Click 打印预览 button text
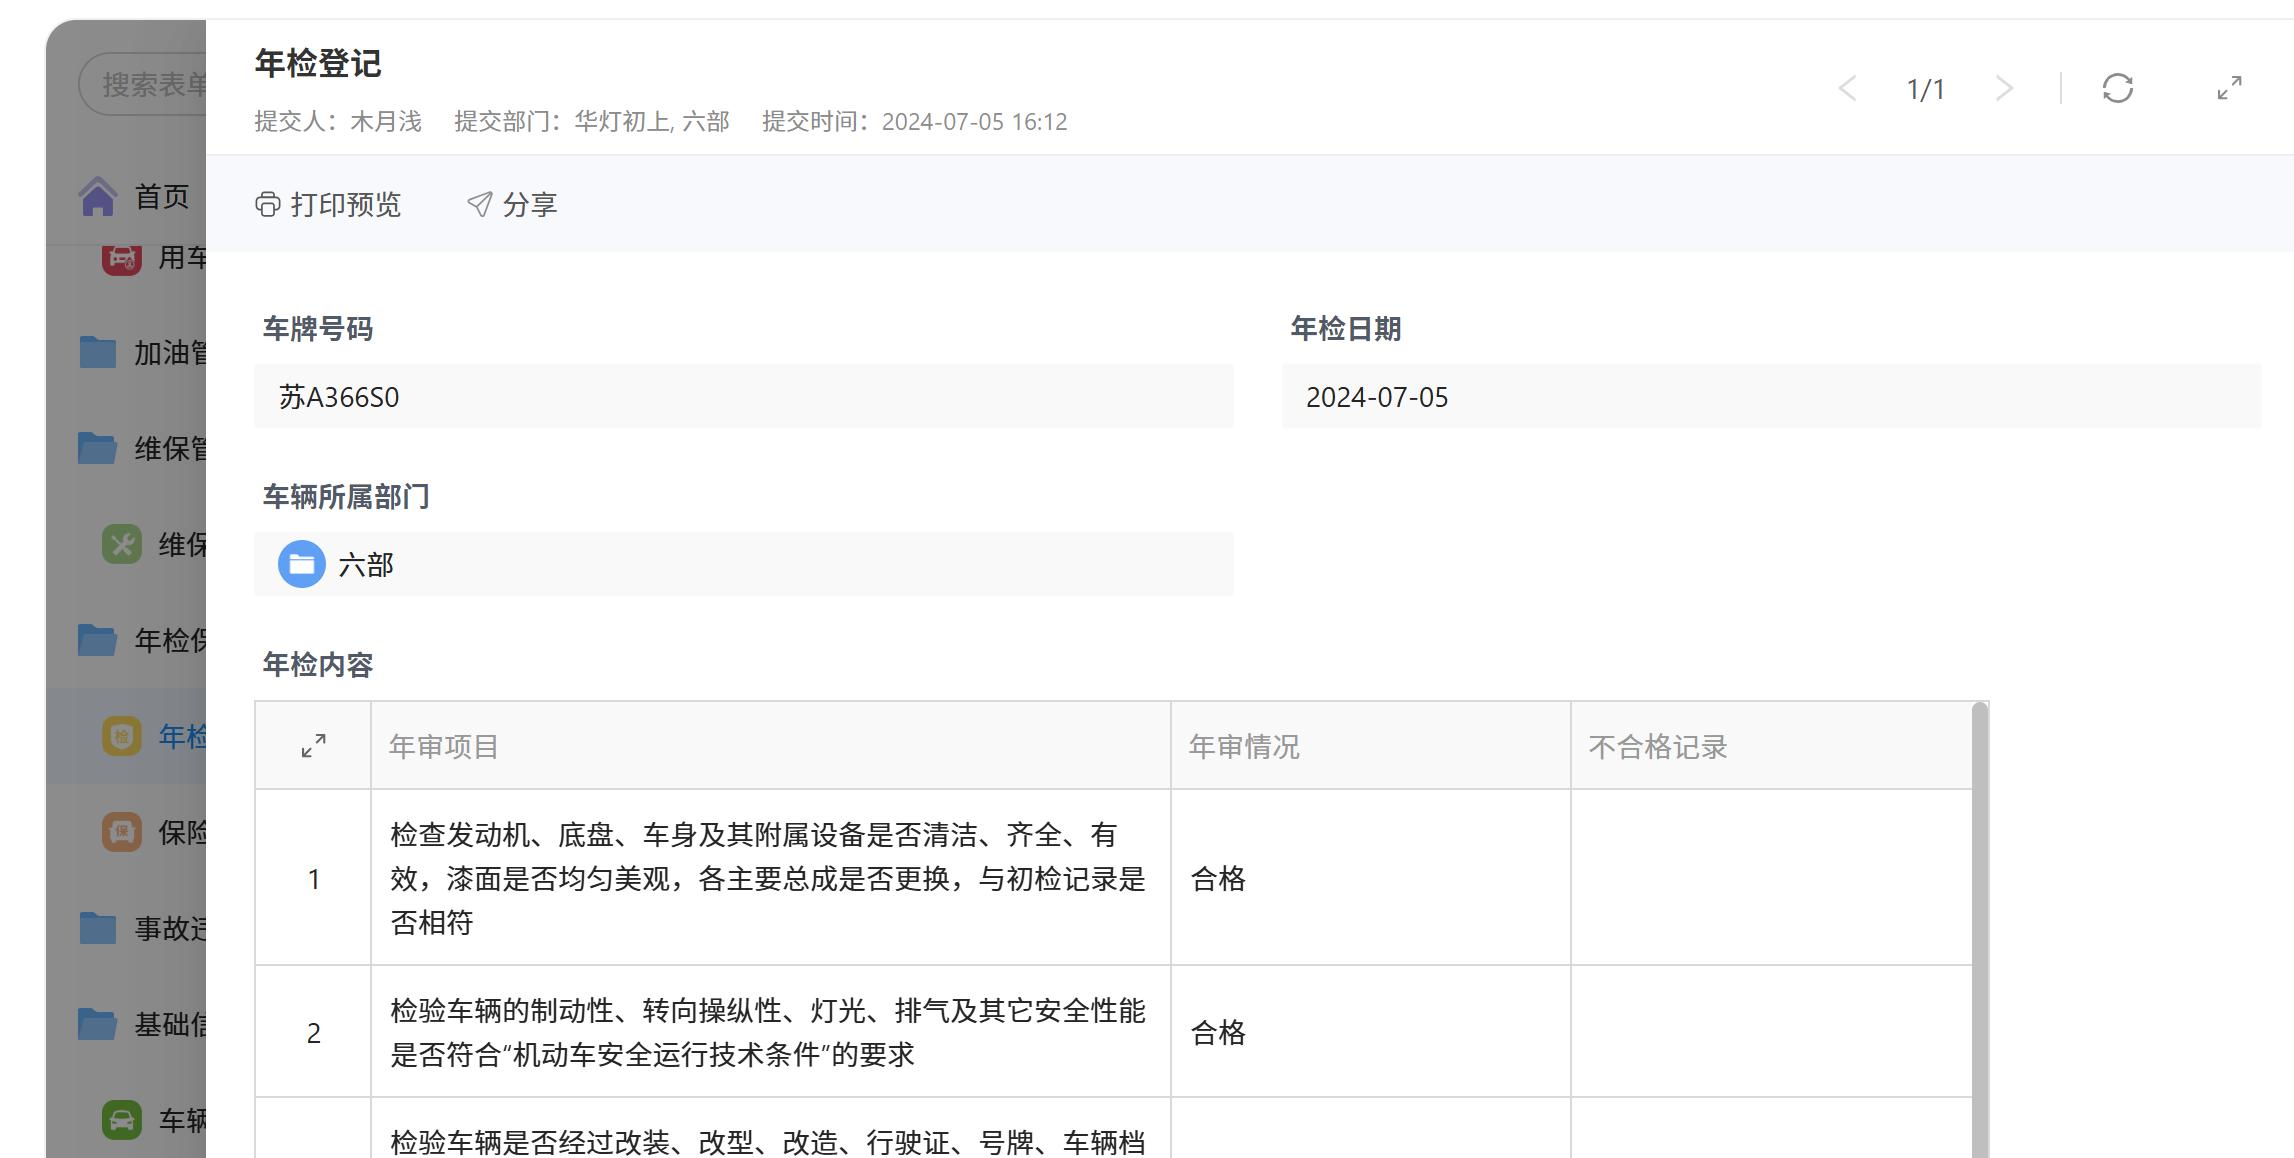 (345, 205)
